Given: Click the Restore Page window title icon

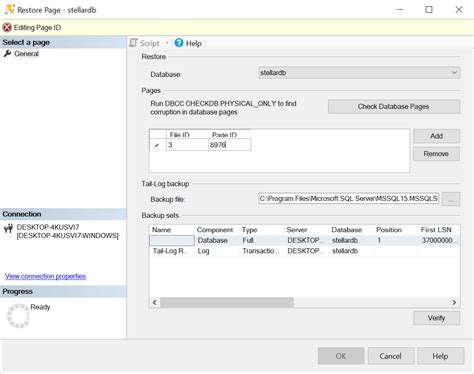Looking at the screenshot, I should [x=10, y=9].
